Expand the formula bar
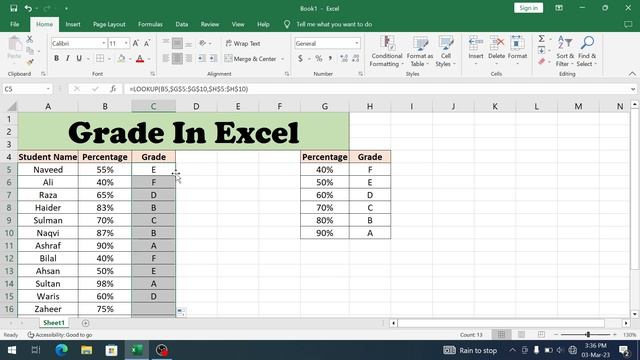The width and height of the screenshot is (640, 360). coord(633,89)
